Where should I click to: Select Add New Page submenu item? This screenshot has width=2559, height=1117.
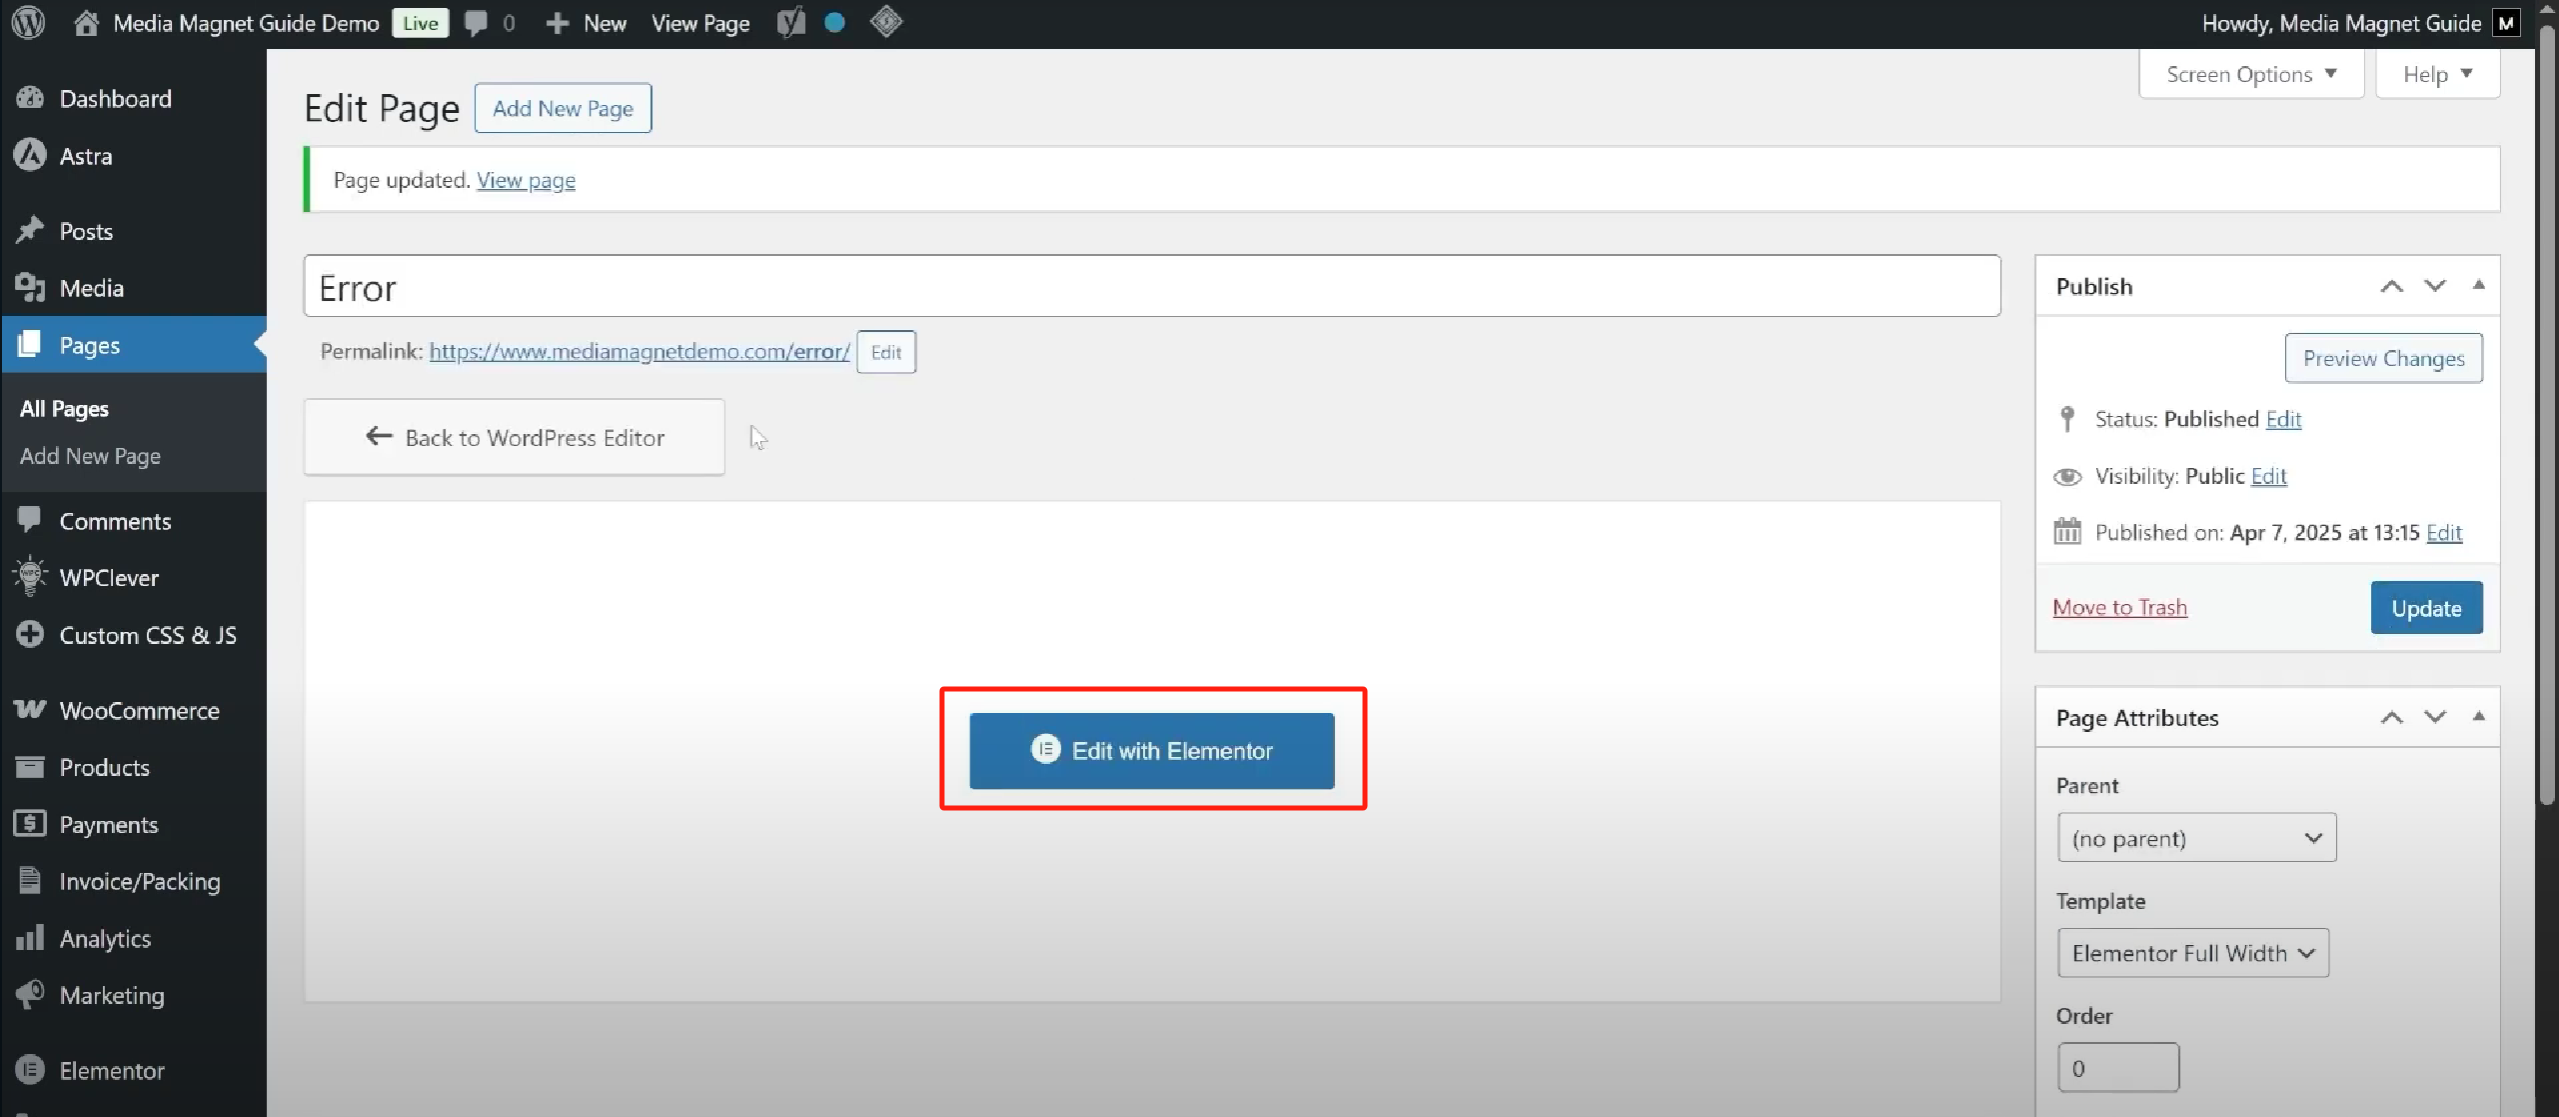90,456
